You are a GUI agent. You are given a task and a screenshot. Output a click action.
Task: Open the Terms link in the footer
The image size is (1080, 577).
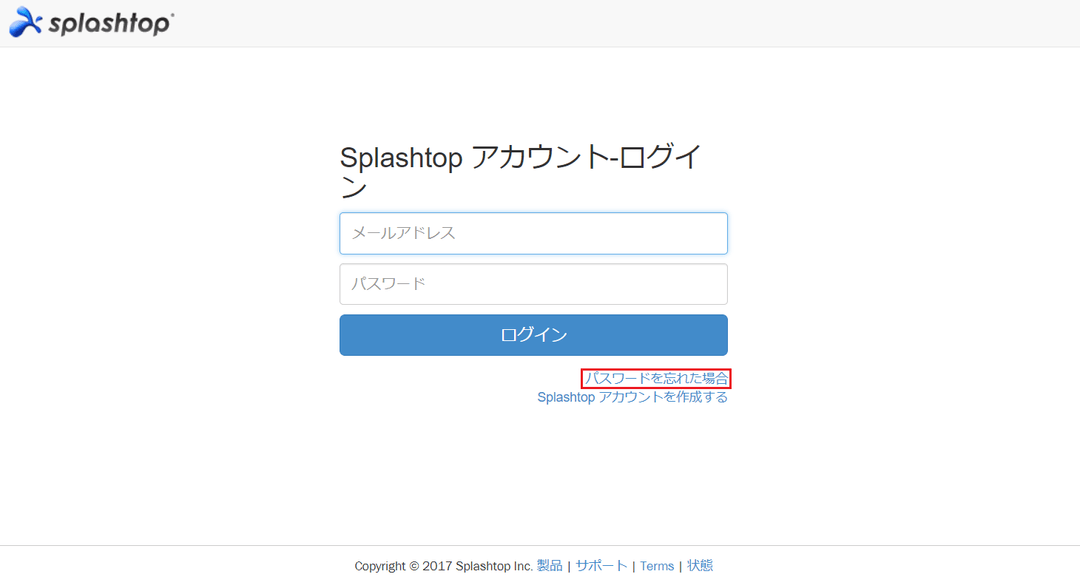(657, 565)
